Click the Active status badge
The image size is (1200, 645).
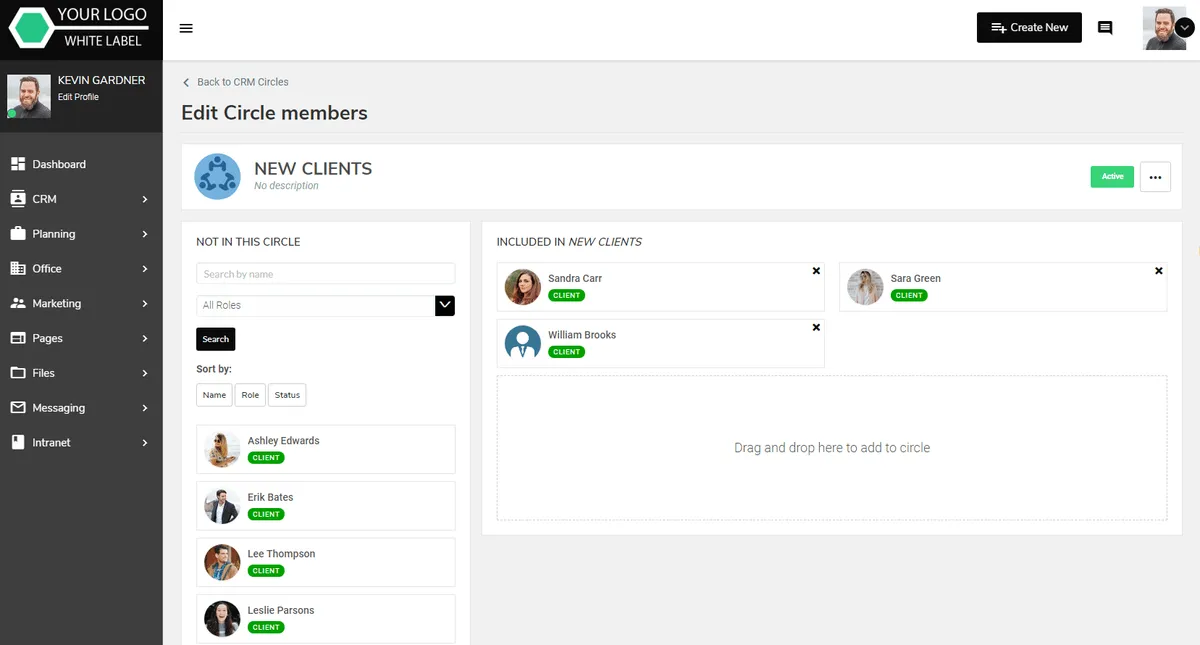tap(1112, 177)
